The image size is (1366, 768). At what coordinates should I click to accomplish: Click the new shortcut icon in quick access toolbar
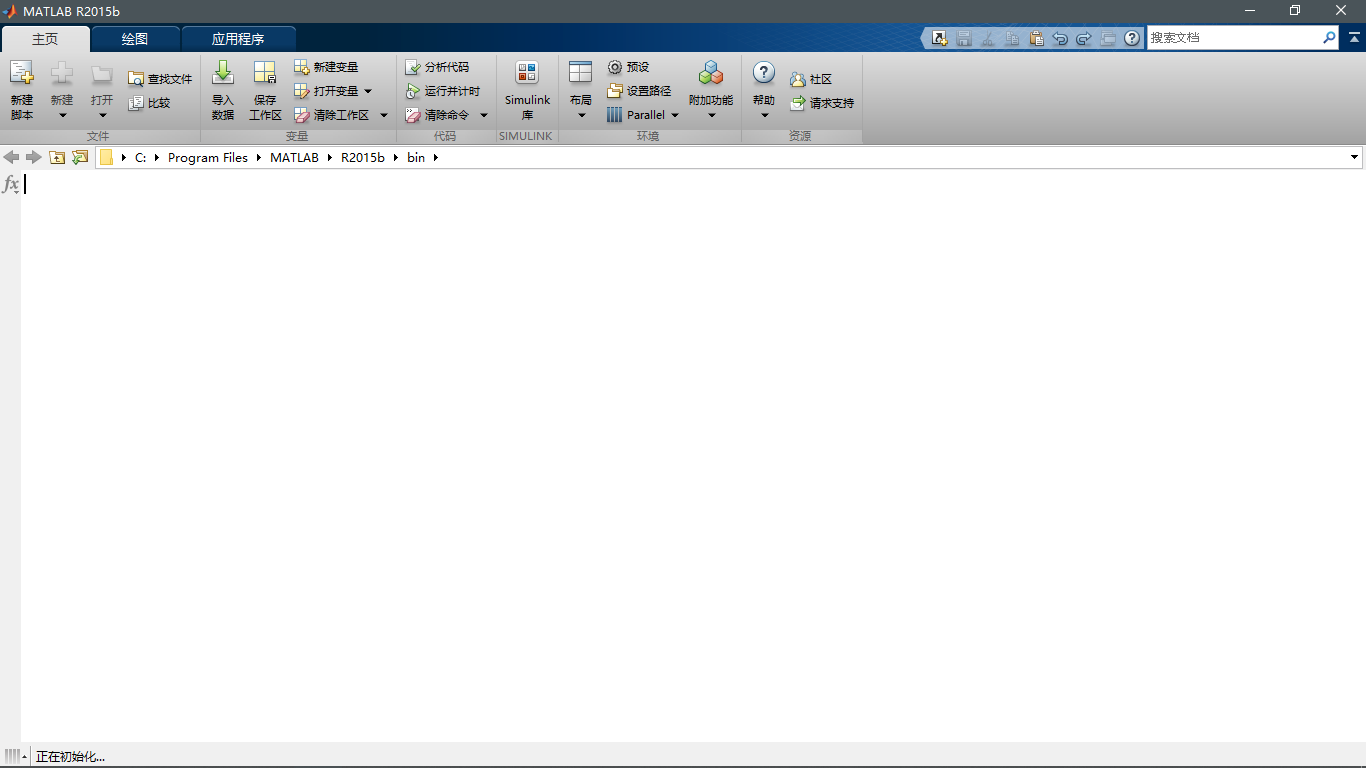coord(940,38)
